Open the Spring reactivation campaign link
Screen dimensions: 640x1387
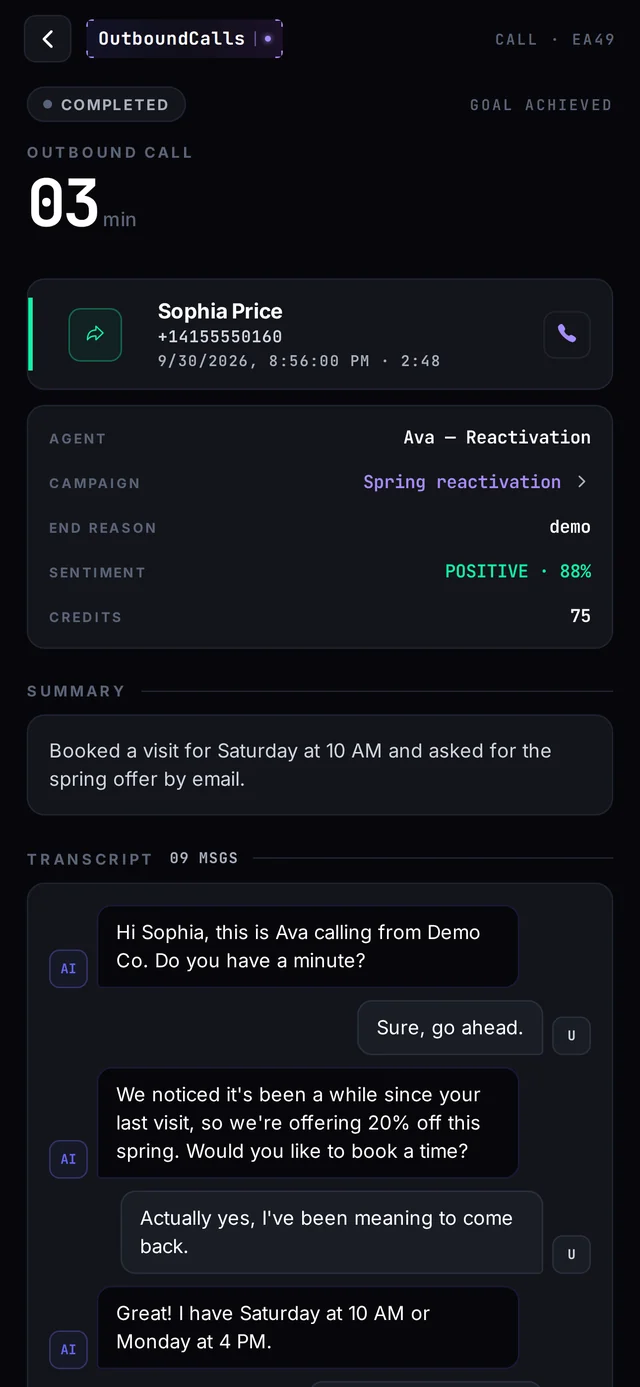tap(462, 482)
